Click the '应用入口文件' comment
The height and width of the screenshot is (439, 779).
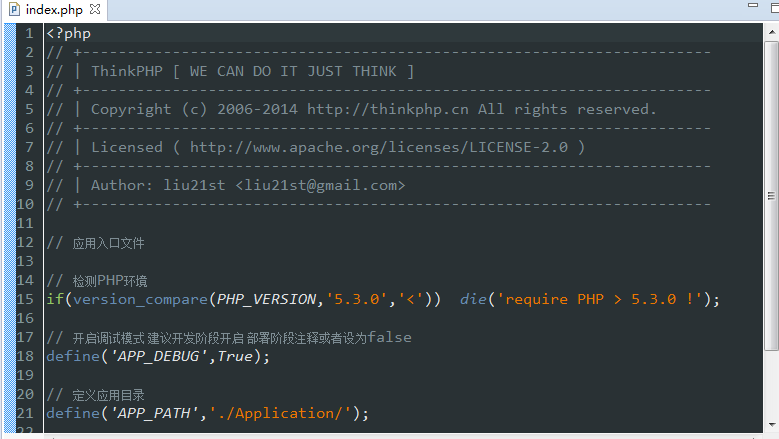(x=108, y=243)
